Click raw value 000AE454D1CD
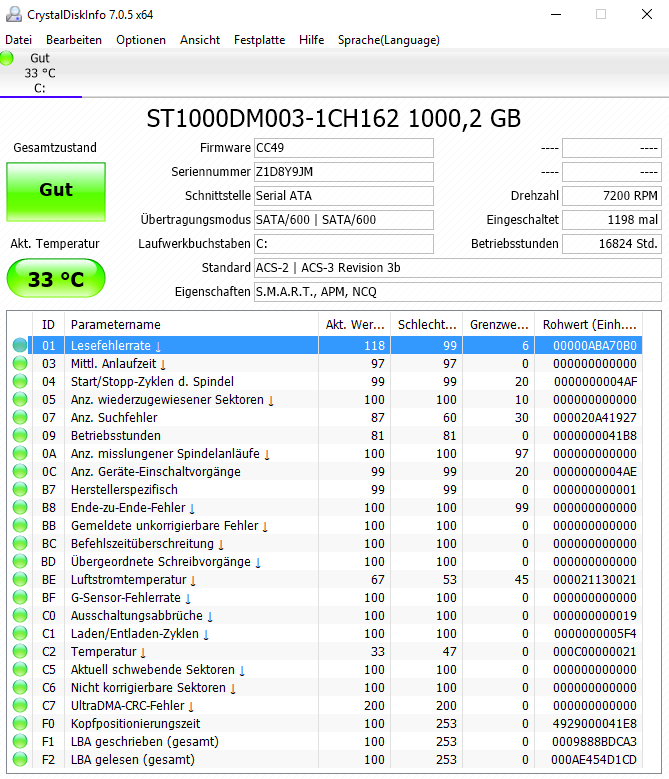Screen dimensions: 669x779 click(x=594, y=760)
